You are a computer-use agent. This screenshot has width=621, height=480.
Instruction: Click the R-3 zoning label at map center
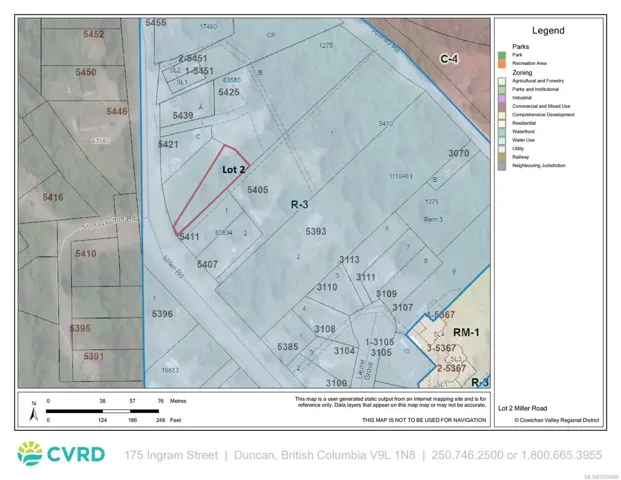[x=300, y=204]
